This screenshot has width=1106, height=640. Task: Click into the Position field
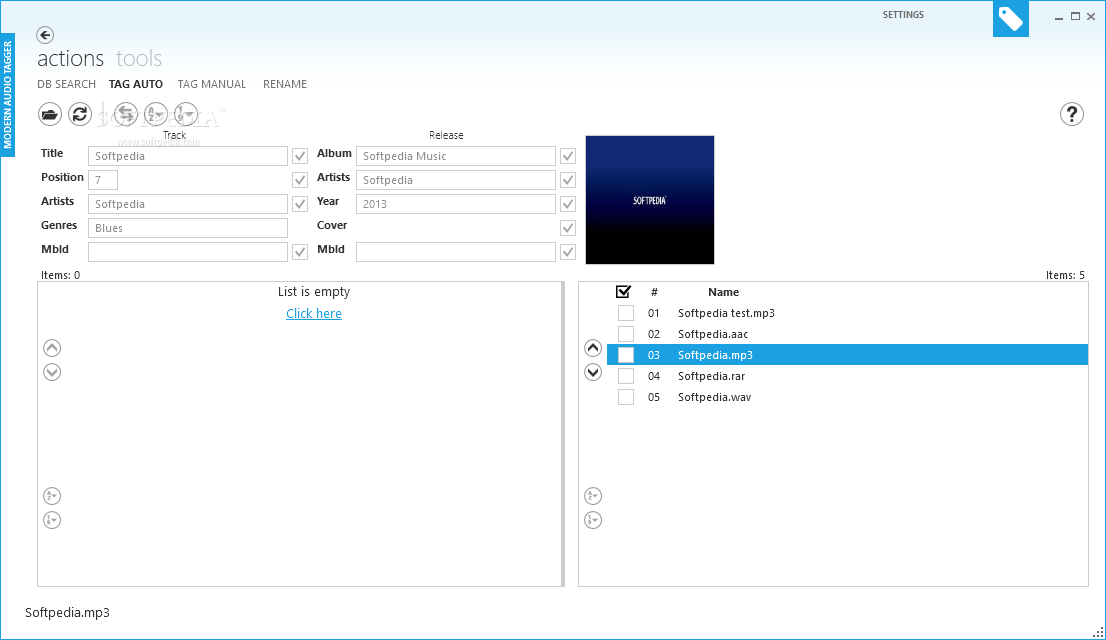(103, 180)
